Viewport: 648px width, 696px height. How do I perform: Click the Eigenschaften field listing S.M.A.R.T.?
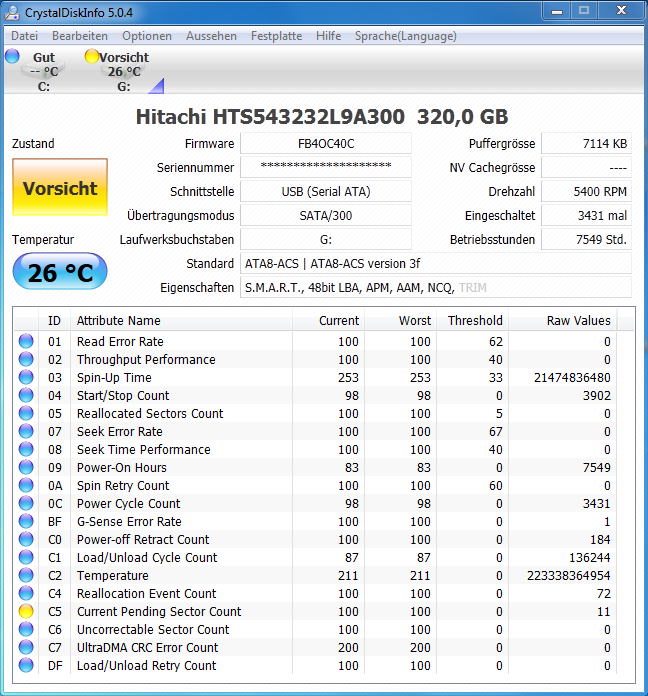tap(436, 287)
